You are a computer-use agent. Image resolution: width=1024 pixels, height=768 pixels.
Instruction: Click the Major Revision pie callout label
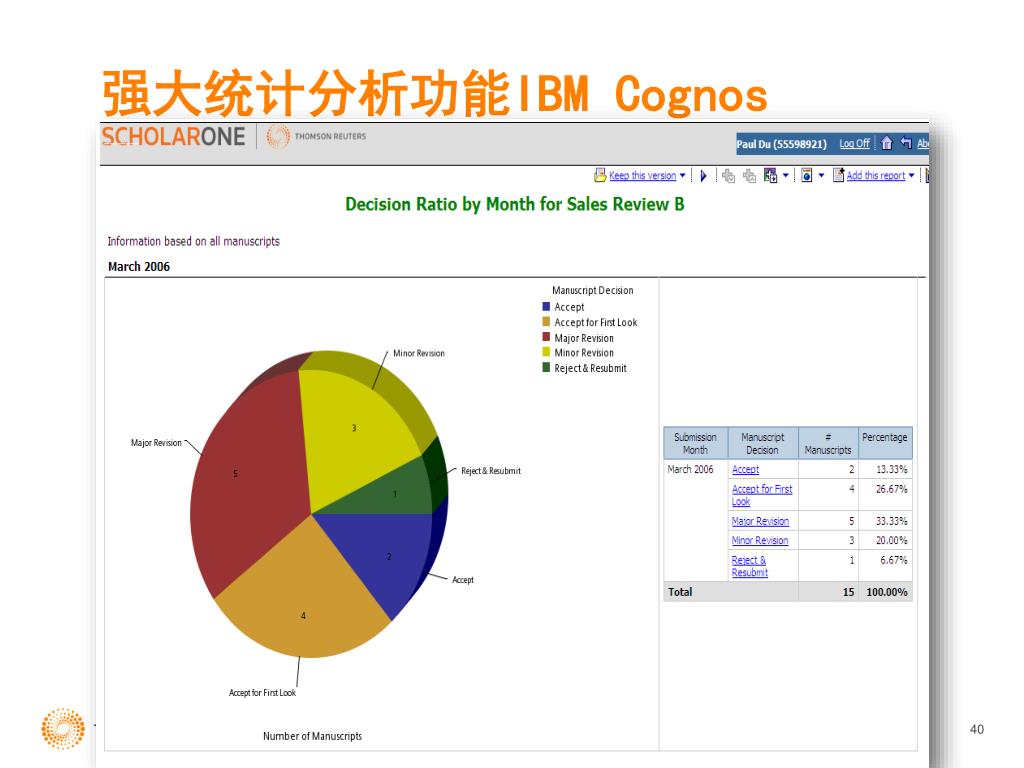point(156,443)
